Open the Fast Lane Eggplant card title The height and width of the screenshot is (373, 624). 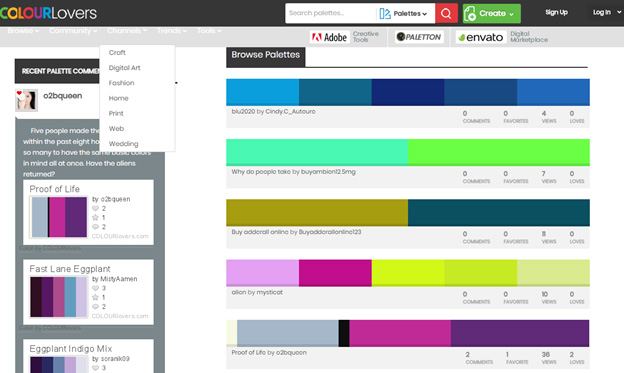click(x=70, y=269)
